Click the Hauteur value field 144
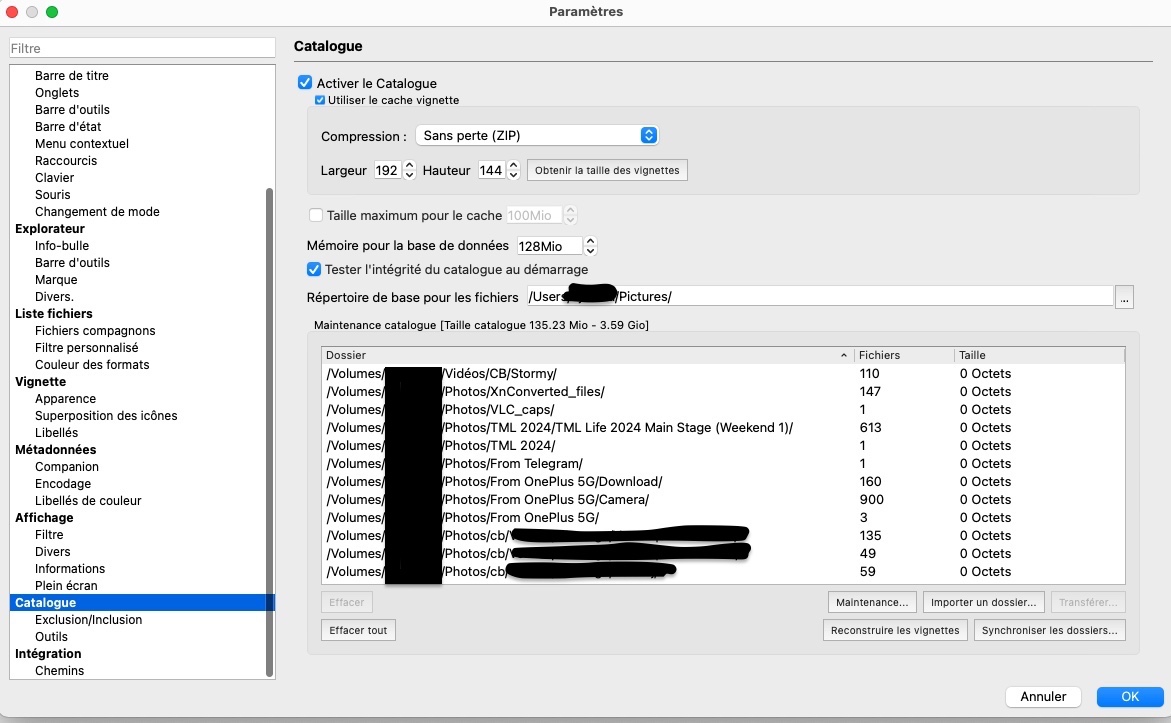This screenshot has height=723, width=1171. (x=491, y=170)
